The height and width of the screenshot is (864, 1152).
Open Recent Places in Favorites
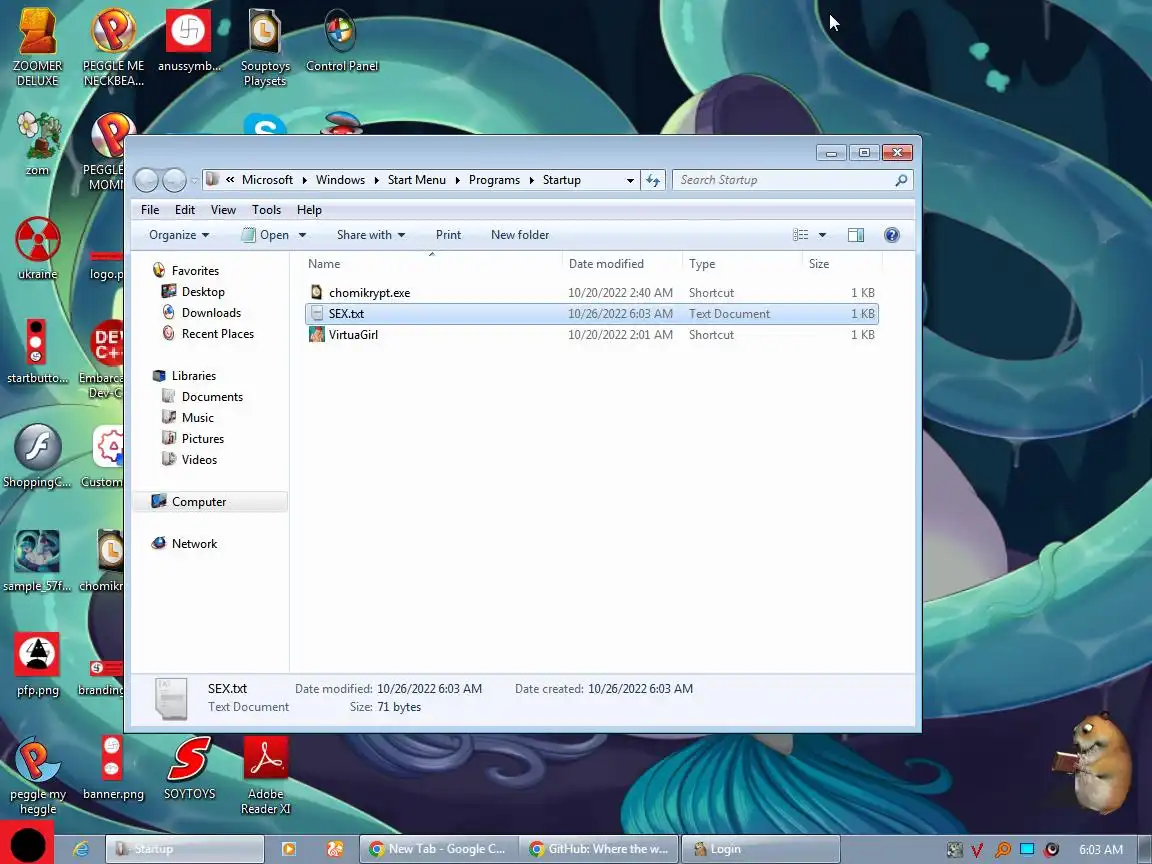point(208,334)
